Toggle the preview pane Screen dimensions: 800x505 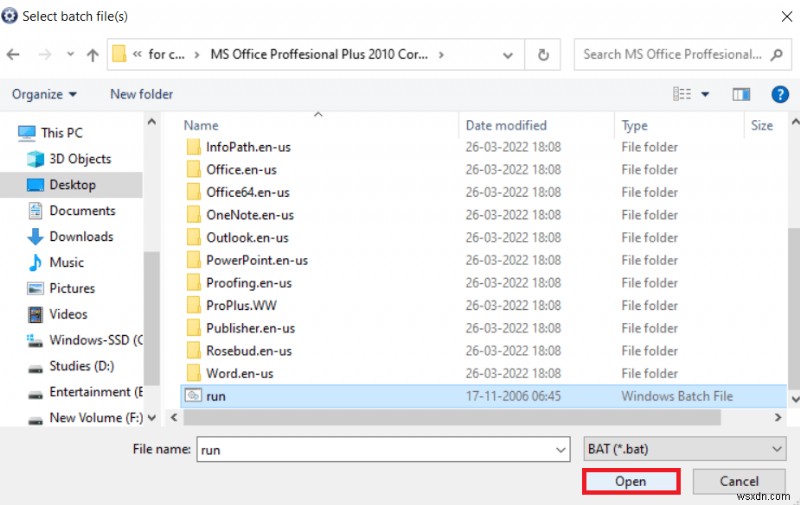point(741,94)
